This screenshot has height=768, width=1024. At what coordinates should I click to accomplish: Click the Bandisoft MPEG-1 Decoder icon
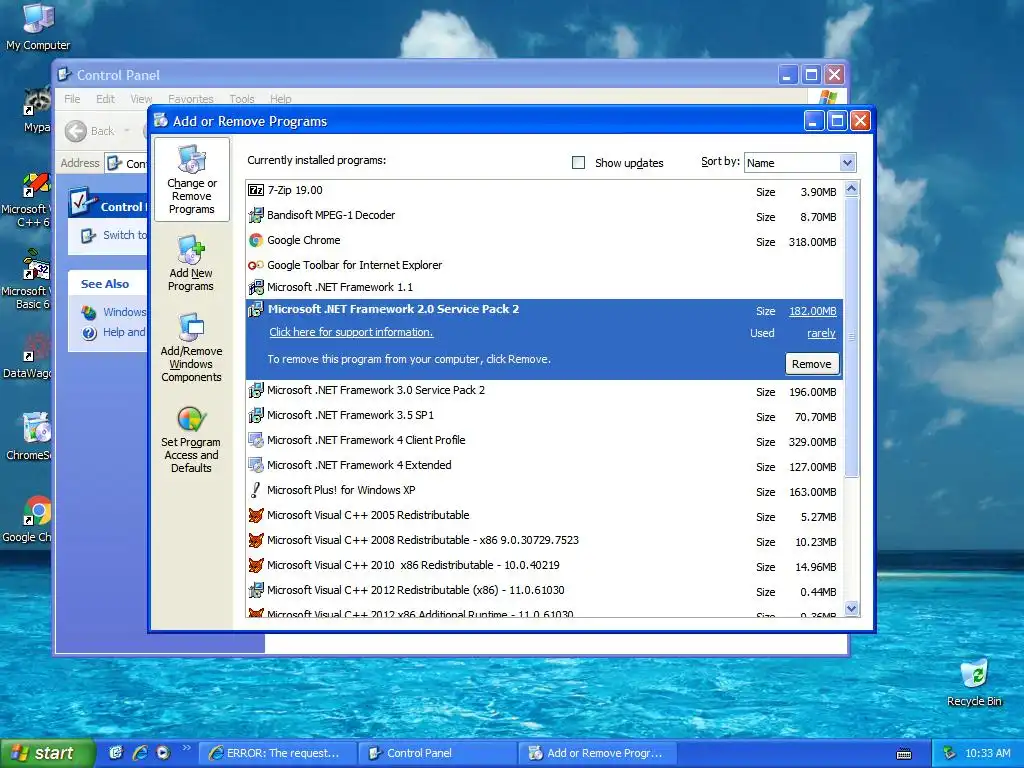(256, 215)
